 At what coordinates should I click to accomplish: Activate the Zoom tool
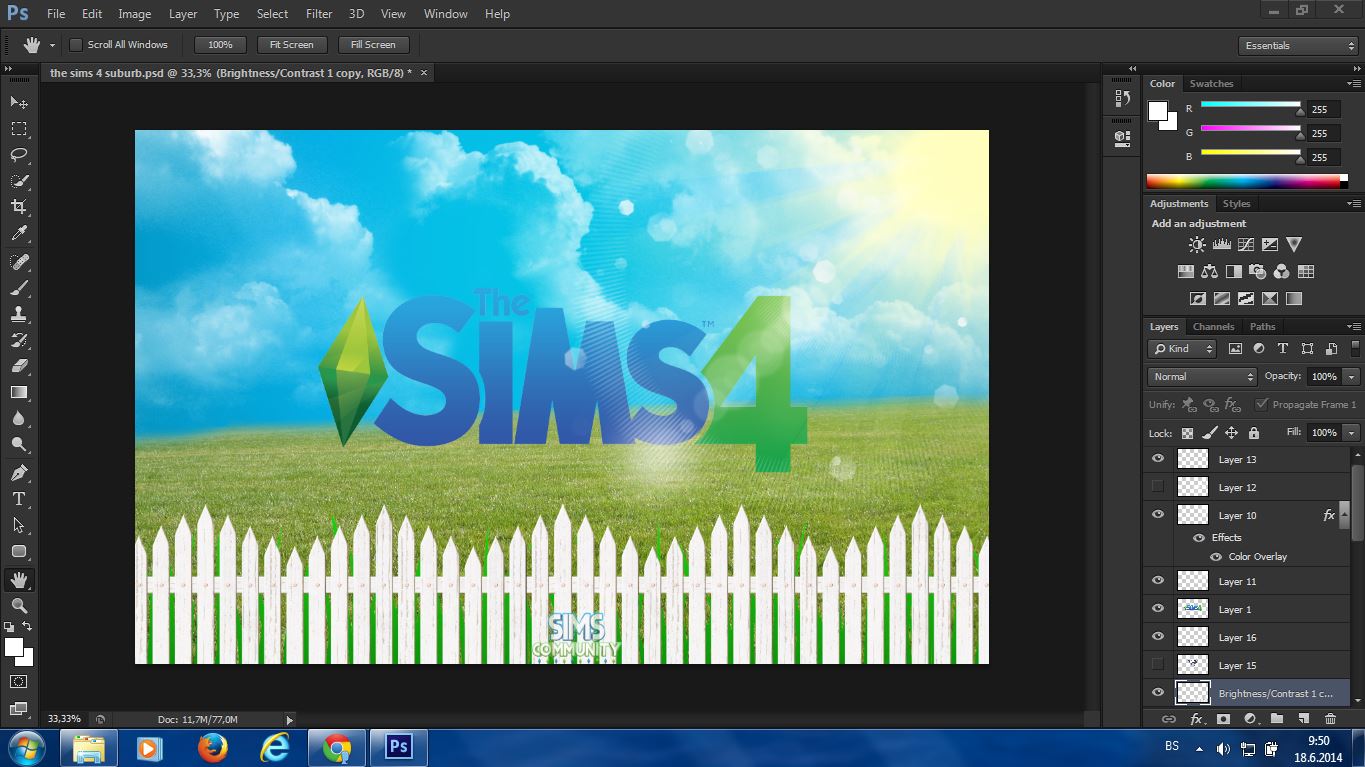[19, 606]
